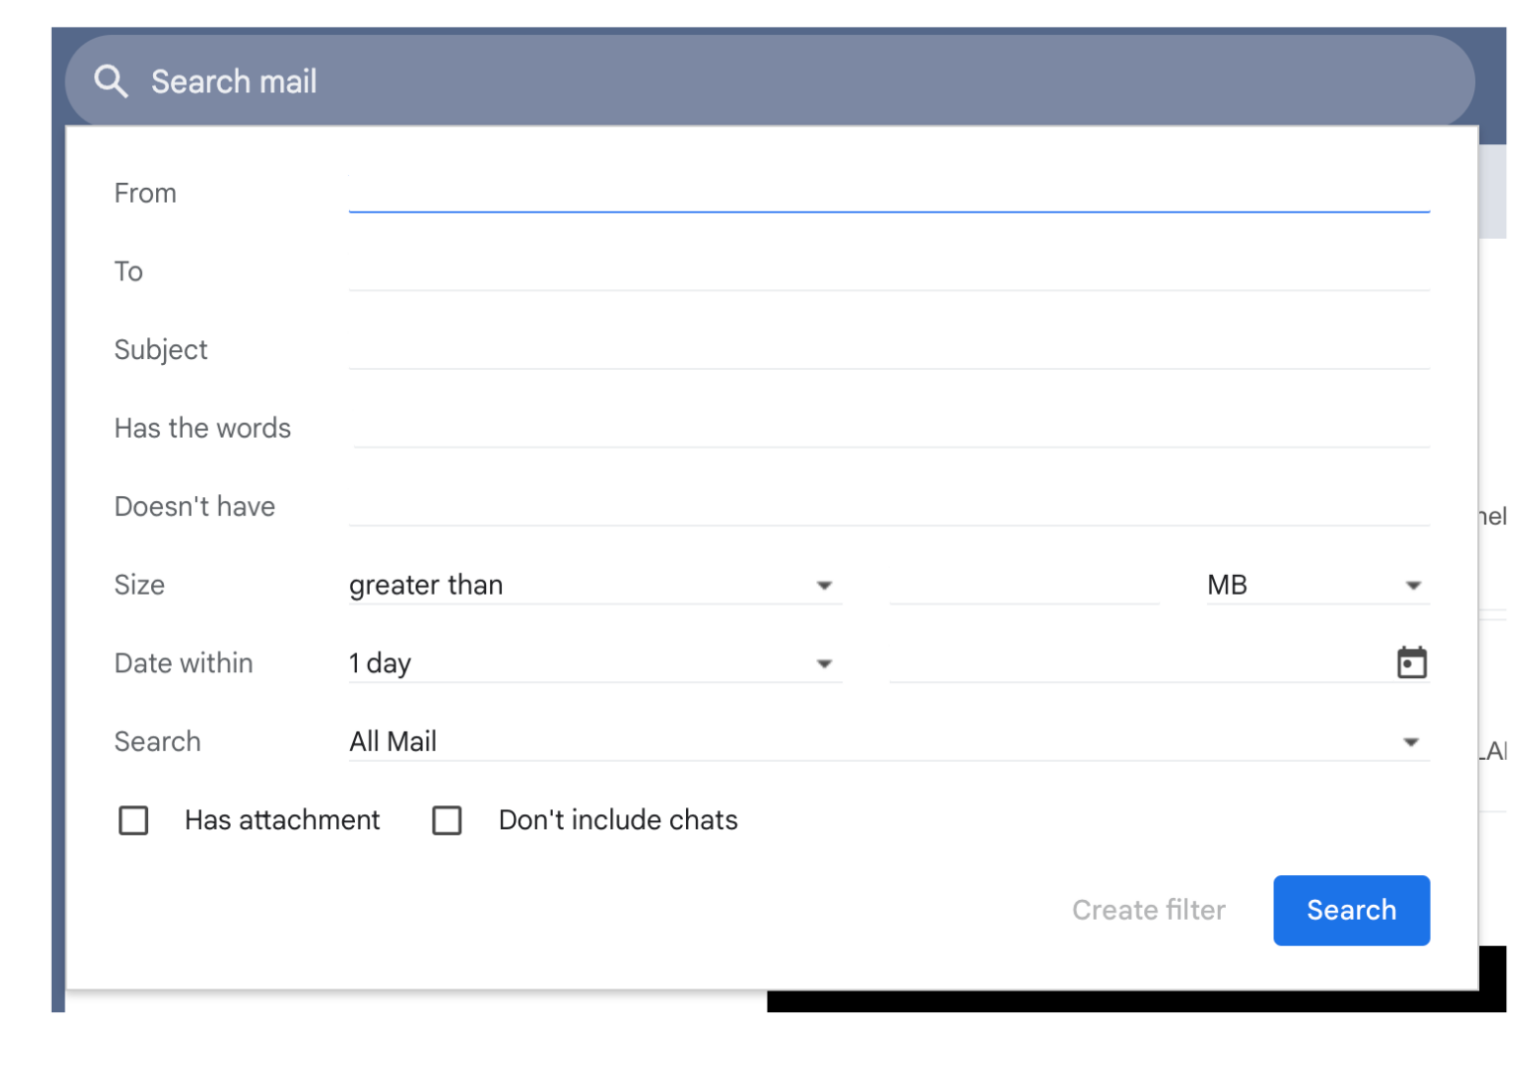Open the MB unit dropdown

[x=1316, y=585]
